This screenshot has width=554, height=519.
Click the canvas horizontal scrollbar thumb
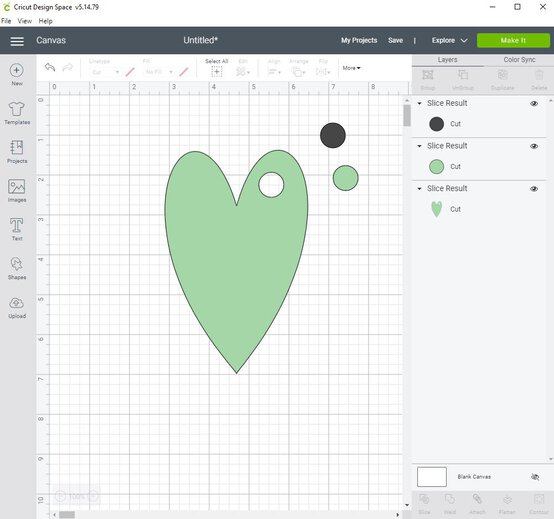point(67,515)
